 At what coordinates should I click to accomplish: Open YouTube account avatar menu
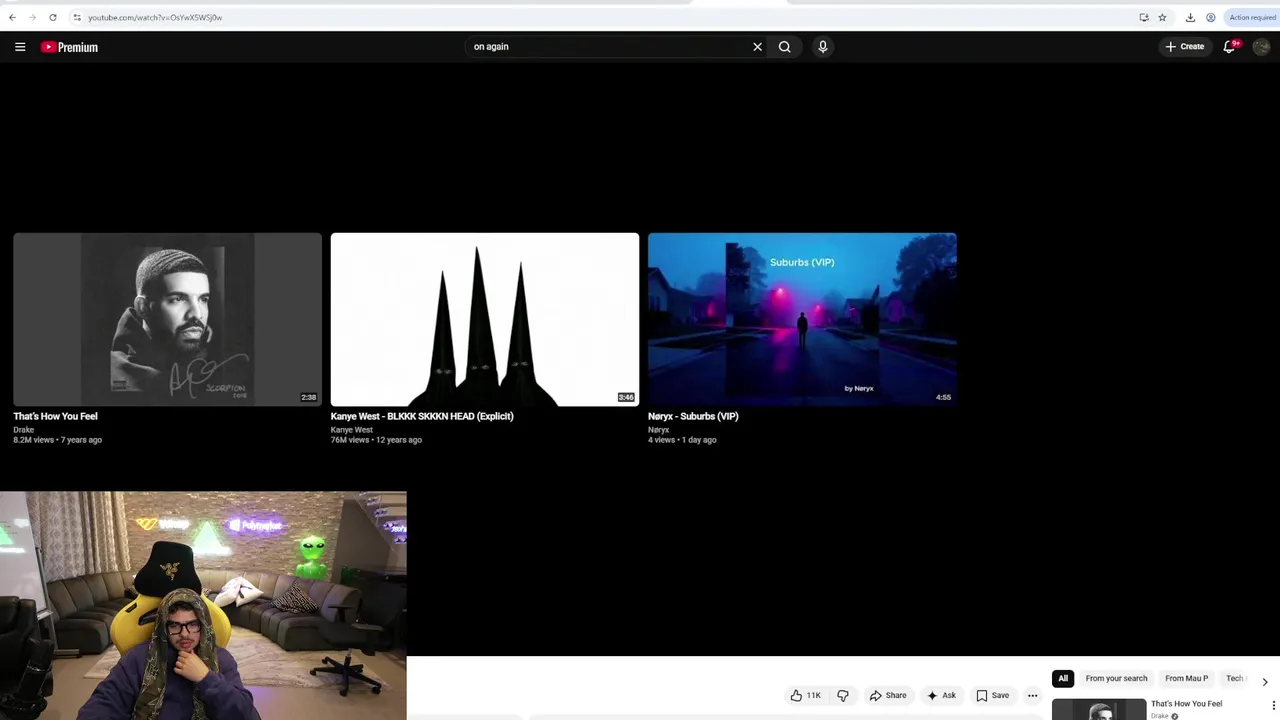point(1261,47)
